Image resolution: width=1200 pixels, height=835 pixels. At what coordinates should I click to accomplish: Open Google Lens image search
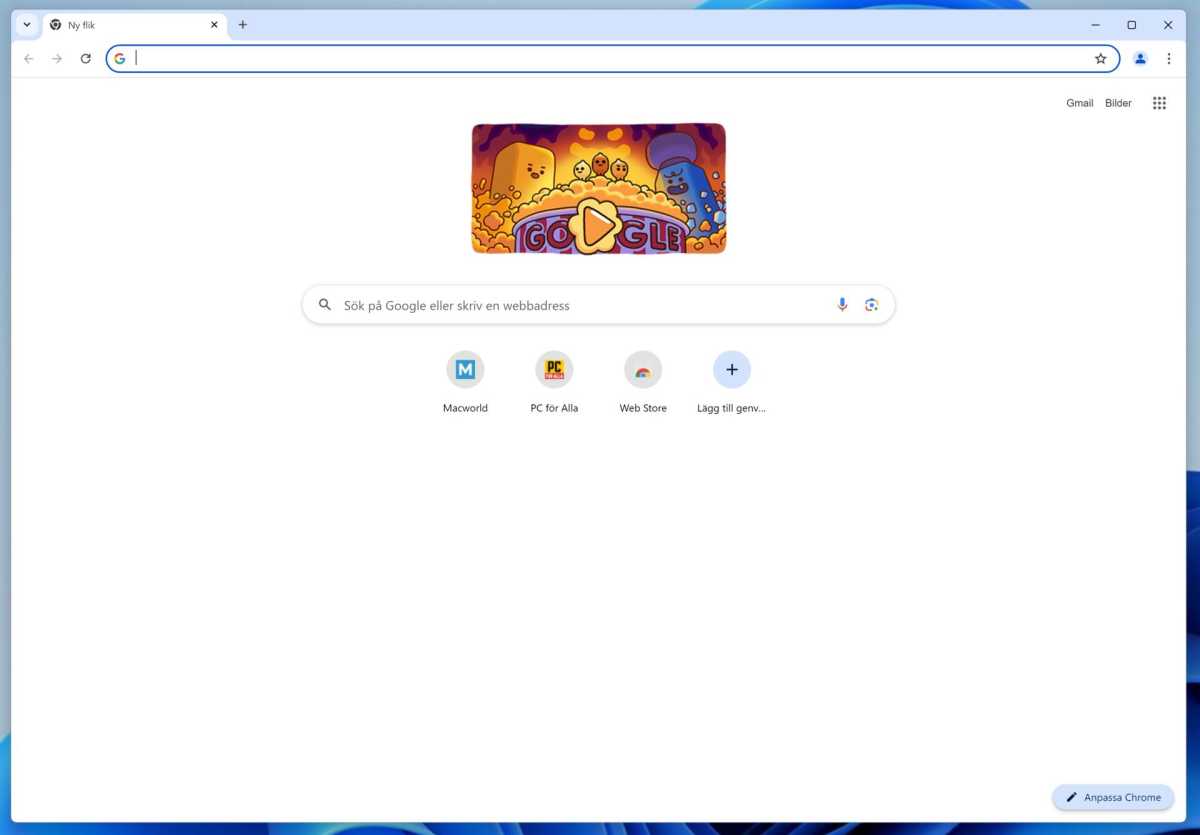[x=871, y=305]
